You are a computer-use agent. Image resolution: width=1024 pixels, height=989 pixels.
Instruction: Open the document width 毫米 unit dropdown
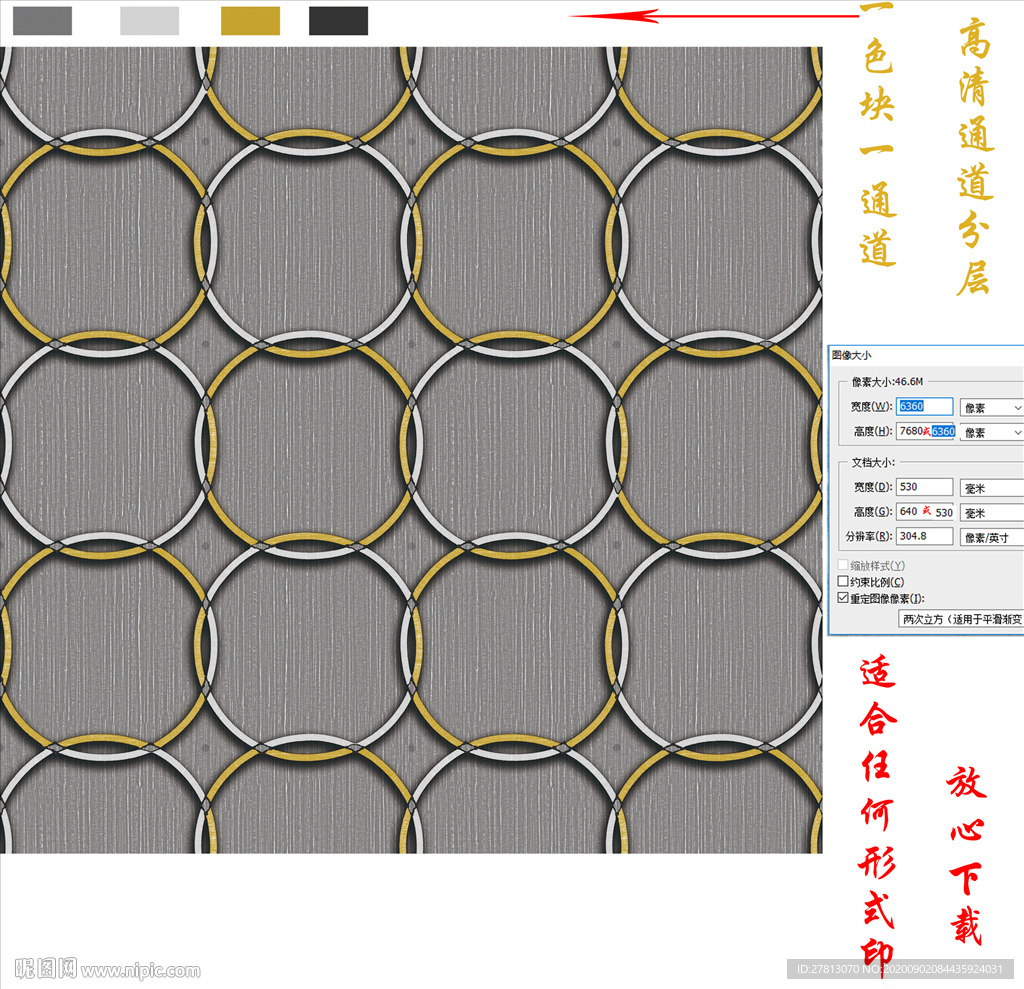[991, 488]
